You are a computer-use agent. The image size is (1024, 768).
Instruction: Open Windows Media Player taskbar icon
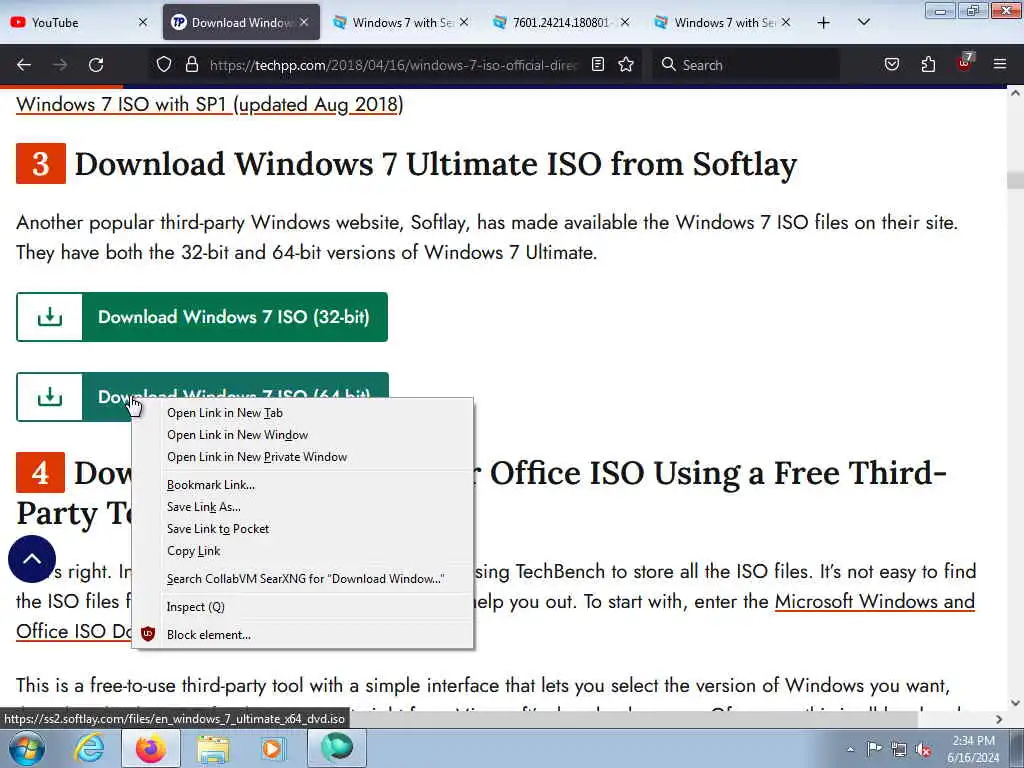point(272,748)
